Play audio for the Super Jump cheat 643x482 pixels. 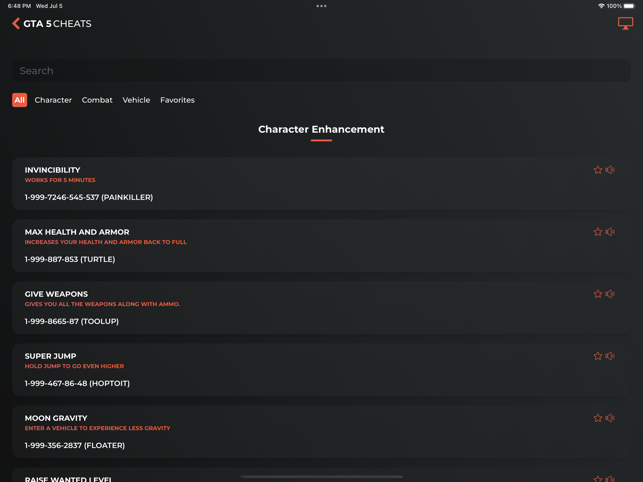[x=610, y=356]
